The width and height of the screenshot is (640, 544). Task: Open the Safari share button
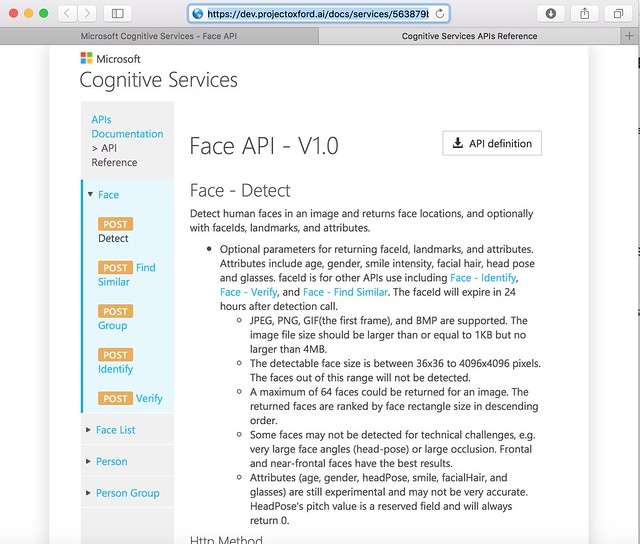[584, 13]
